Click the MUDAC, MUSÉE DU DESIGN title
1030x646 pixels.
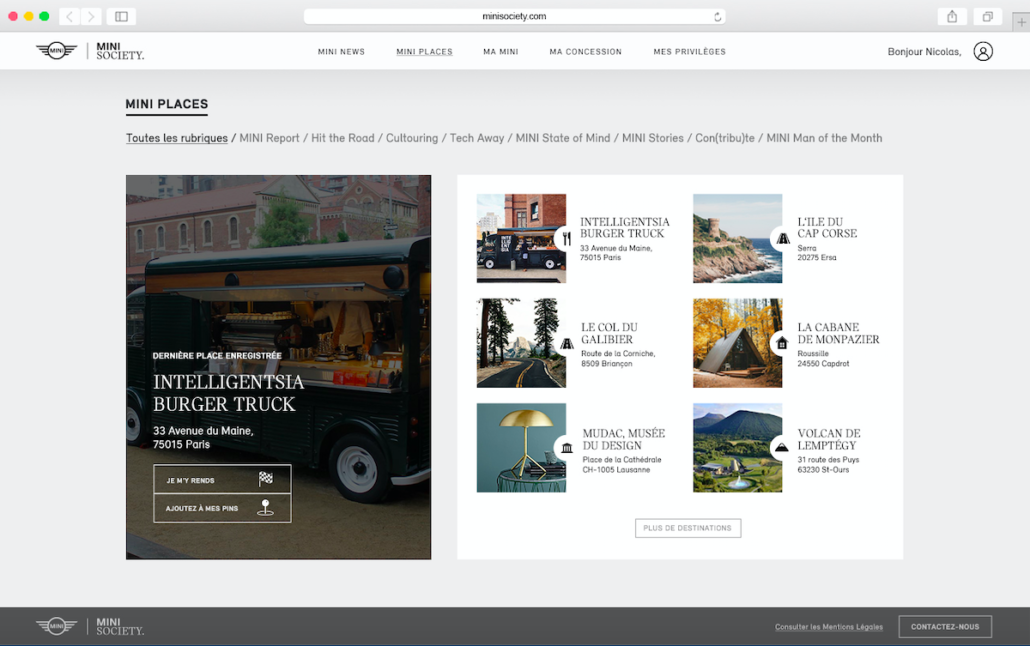tap(623, 439)
